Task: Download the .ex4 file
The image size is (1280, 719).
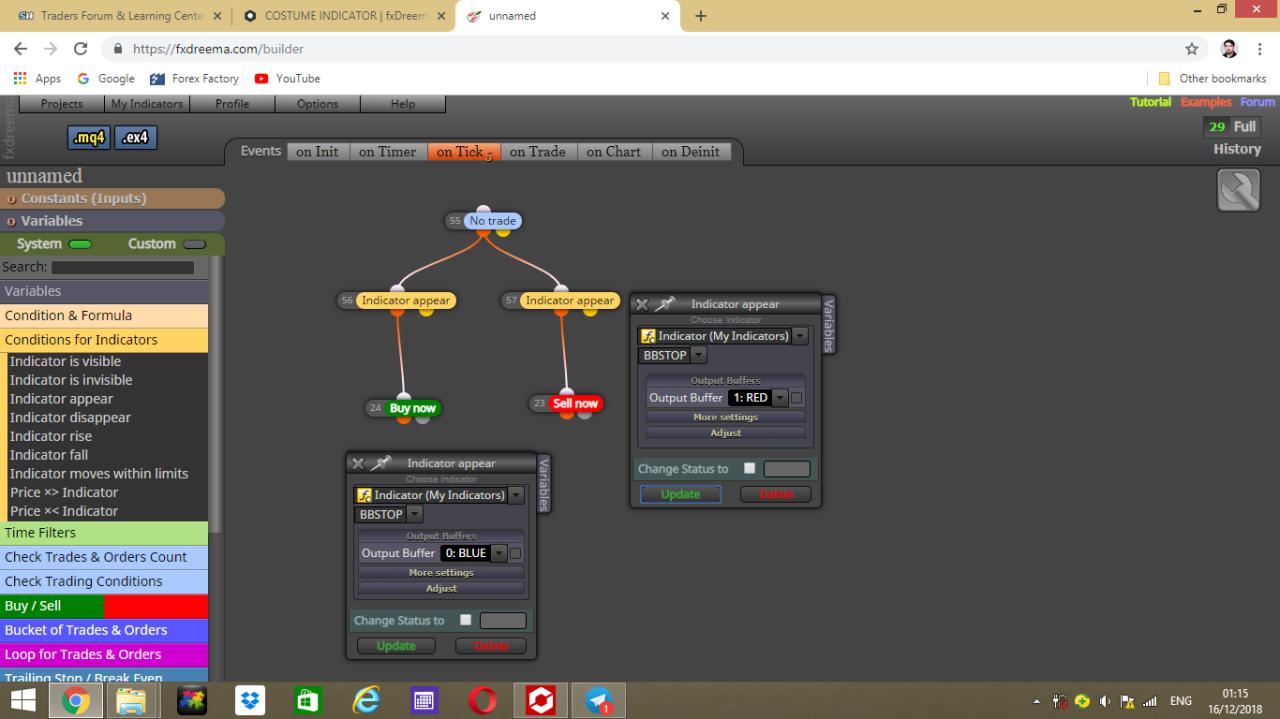Action: tap(135, 138)
